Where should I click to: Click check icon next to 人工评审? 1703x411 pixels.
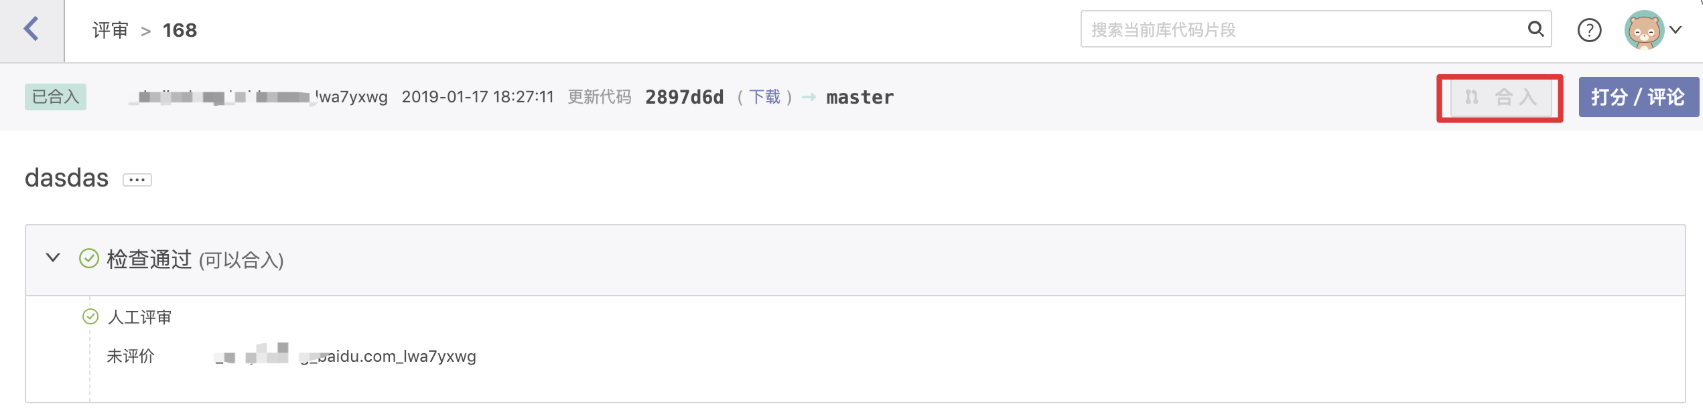pyautogui.click(x=90, y=317)
